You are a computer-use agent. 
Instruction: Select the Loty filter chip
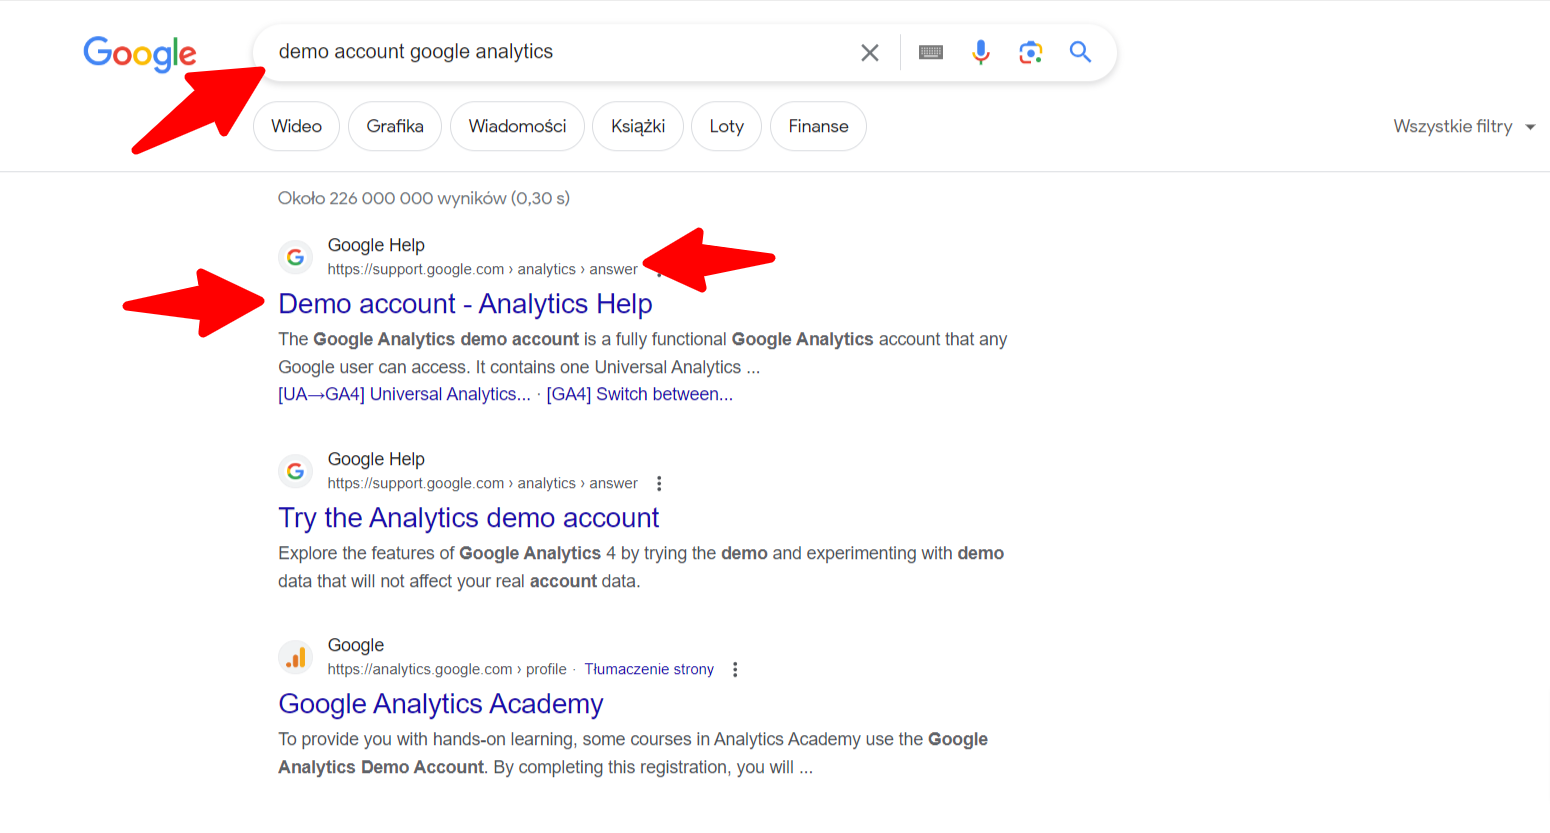pyautogui.click(x=726, y=127)
